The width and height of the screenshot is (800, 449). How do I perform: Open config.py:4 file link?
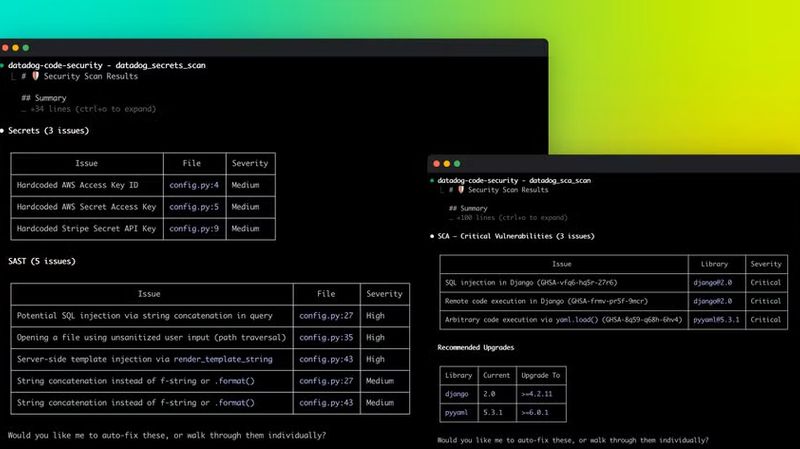click(194, 185)
